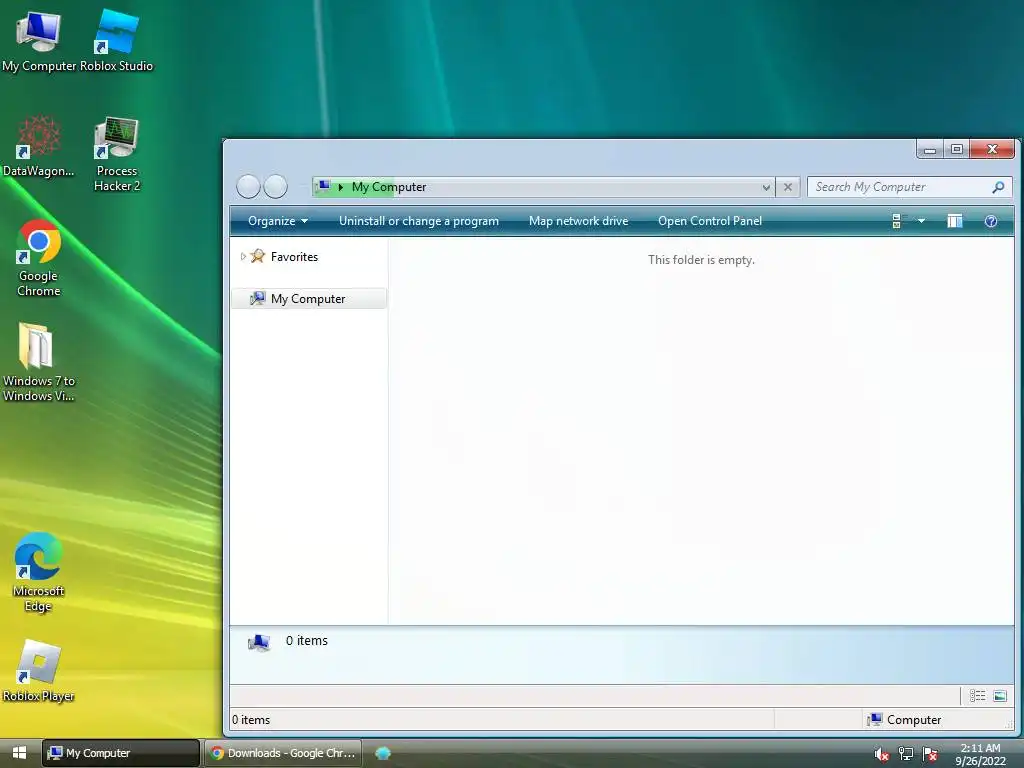Launch Microsoft Edge from desktop
Screen dimensions: 1024x768
pos(39,573)
